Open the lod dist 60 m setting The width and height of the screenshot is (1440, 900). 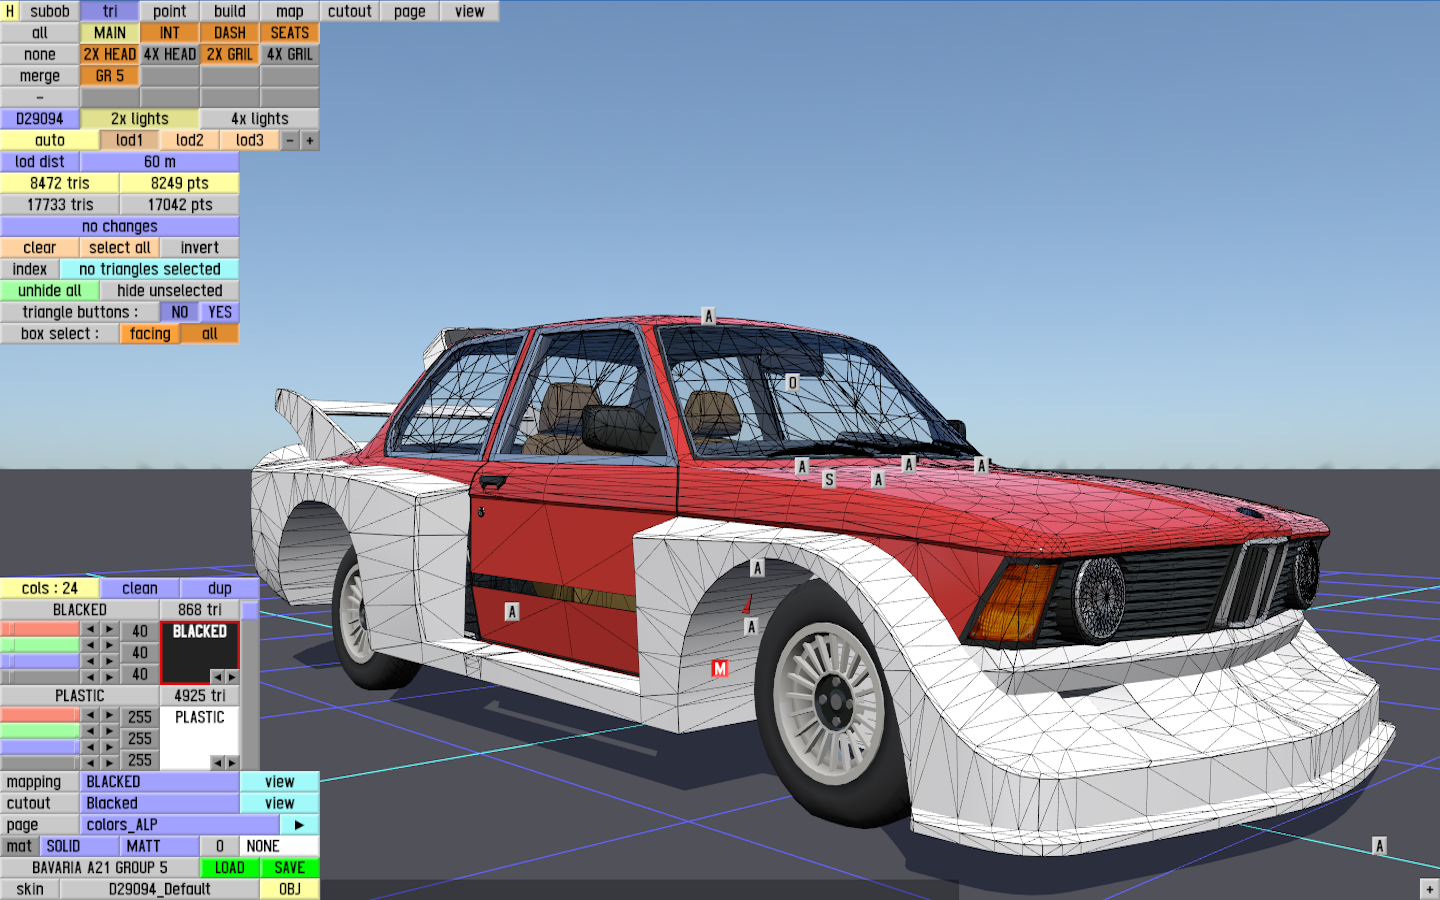(x=160, y=162)
